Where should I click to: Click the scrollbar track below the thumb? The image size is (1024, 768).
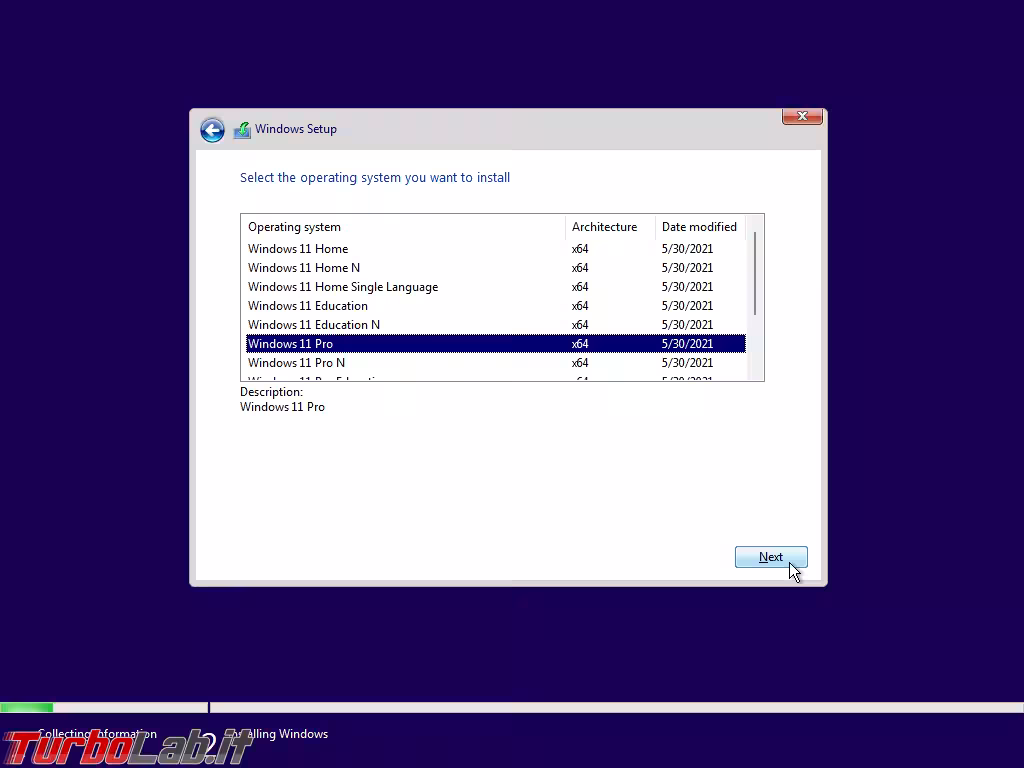pyautogui.click(x=755, y=348)
